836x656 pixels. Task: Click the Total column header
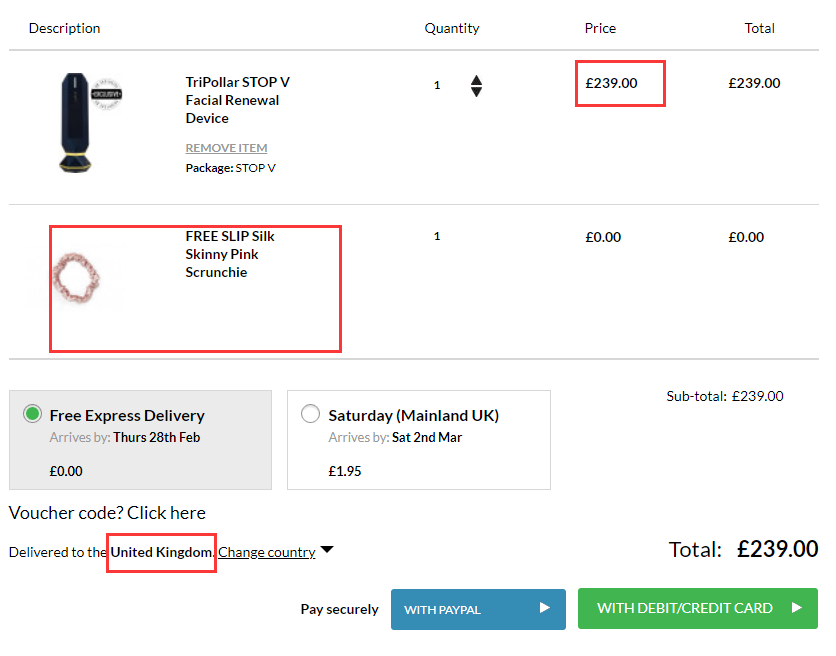coord(759,28)
